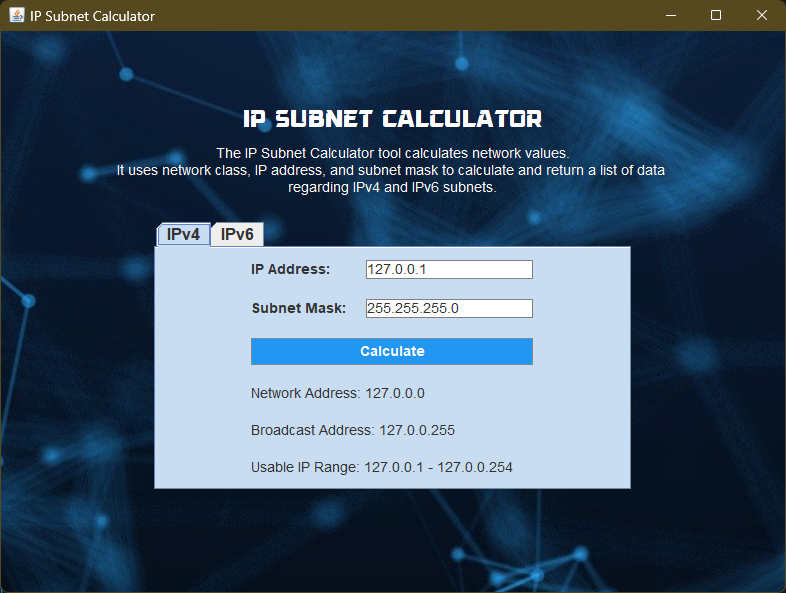
Task: Click the IP Address label
Action: 291,269
